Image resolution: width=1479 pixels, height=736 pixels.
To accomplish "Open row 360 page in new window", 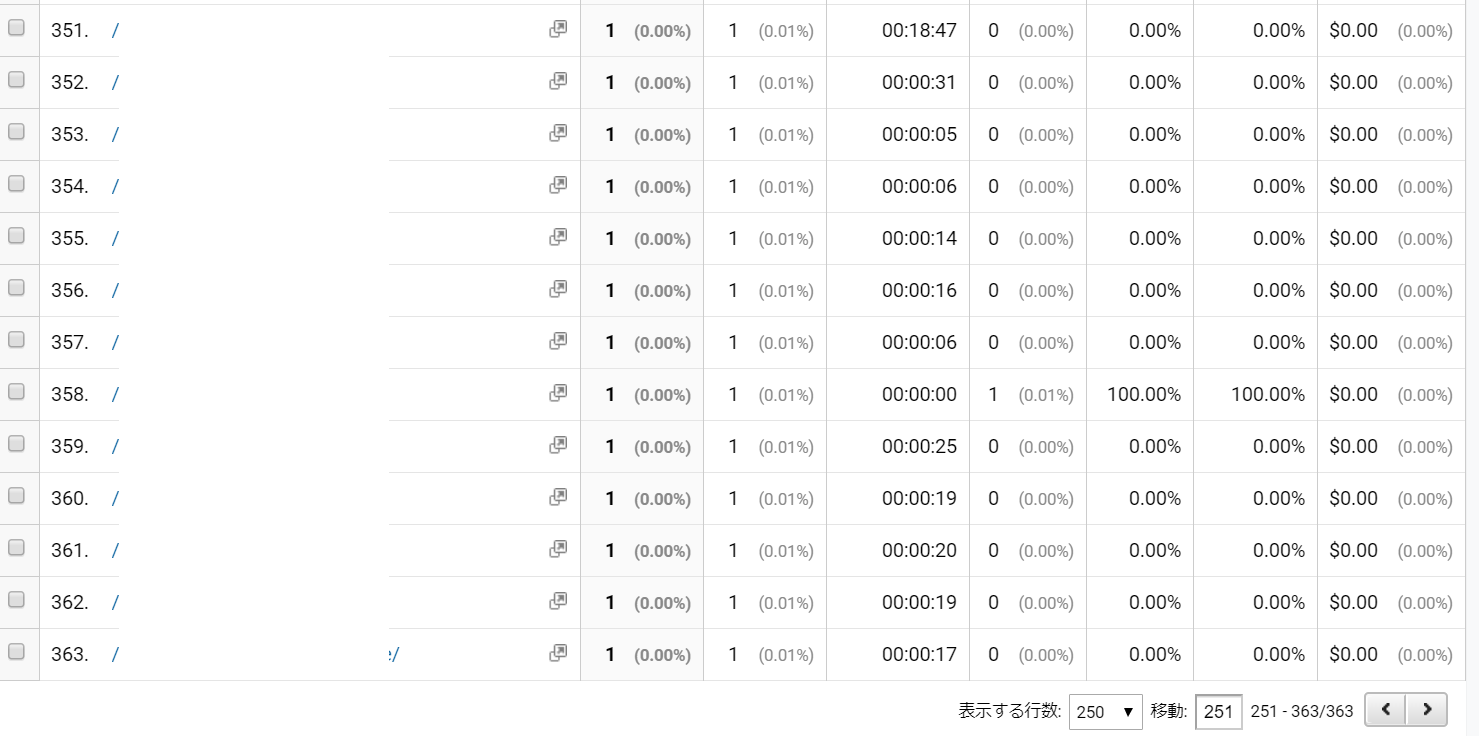I will tap(558, 498).
